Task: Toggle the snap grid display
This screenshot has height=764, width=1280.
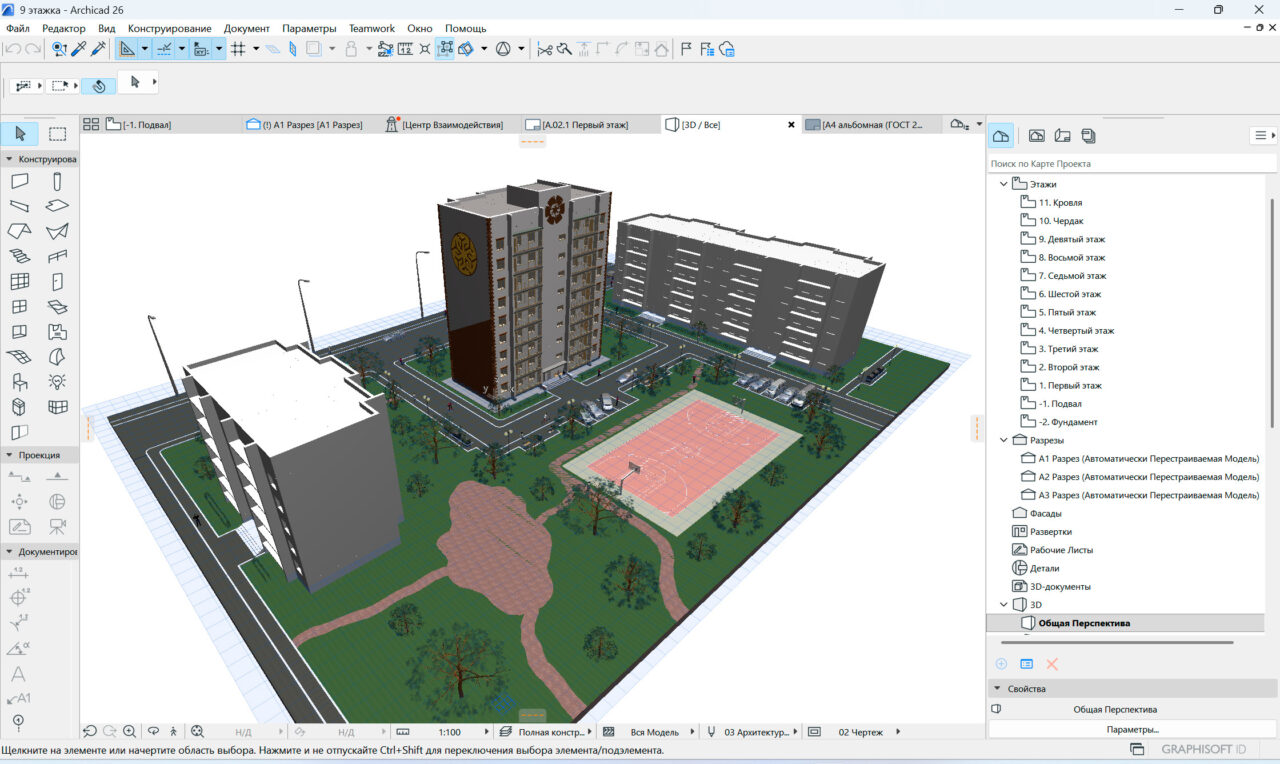Action: click(x=240, y=48)
